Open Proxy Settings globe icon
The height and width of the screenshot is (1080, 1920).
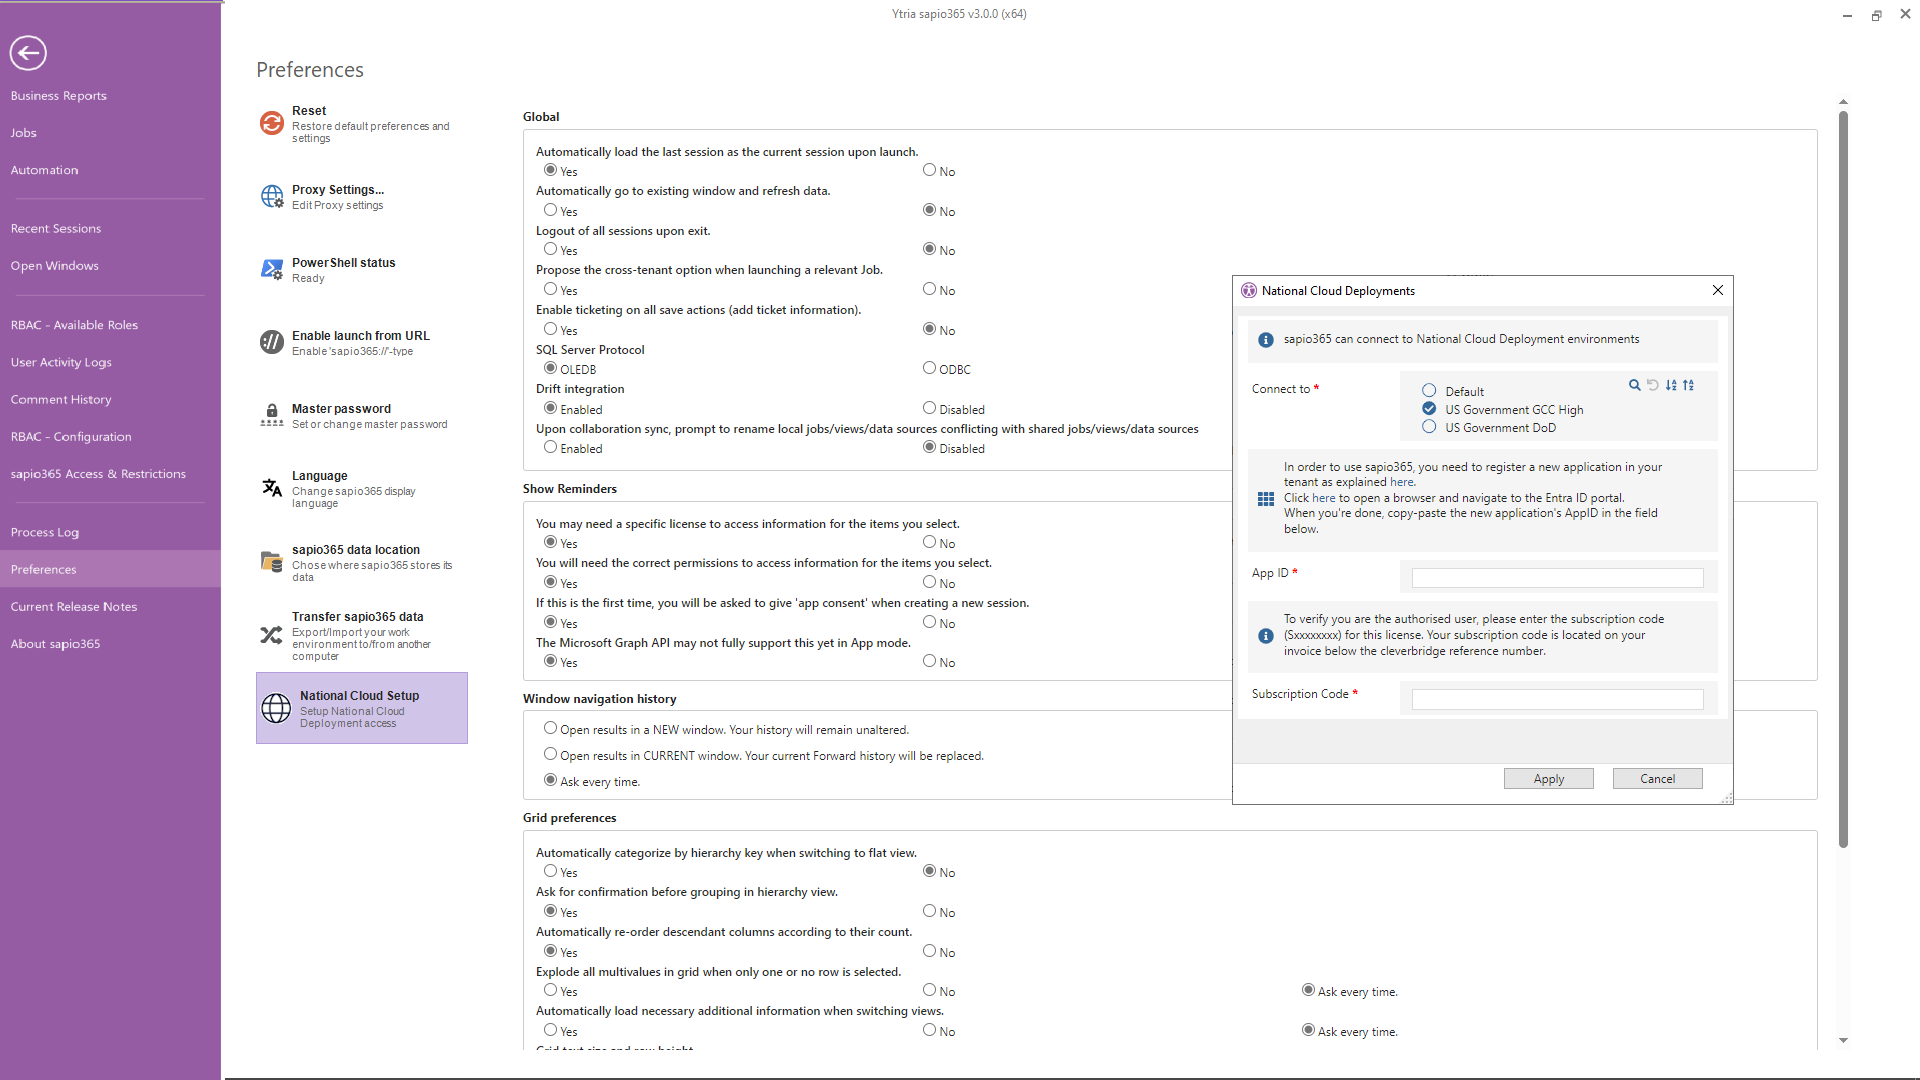pos(271,196)
